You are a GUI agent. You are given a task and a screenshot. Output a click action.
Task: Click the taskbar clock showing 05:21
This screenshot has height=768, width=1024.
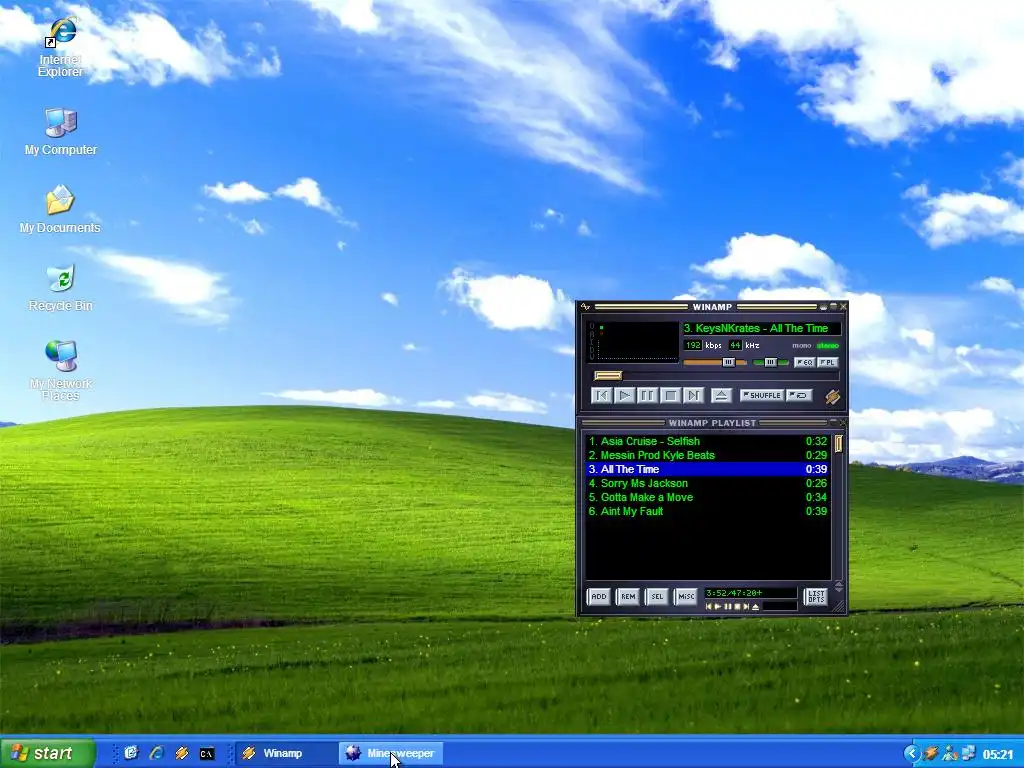tap(997, 754)
